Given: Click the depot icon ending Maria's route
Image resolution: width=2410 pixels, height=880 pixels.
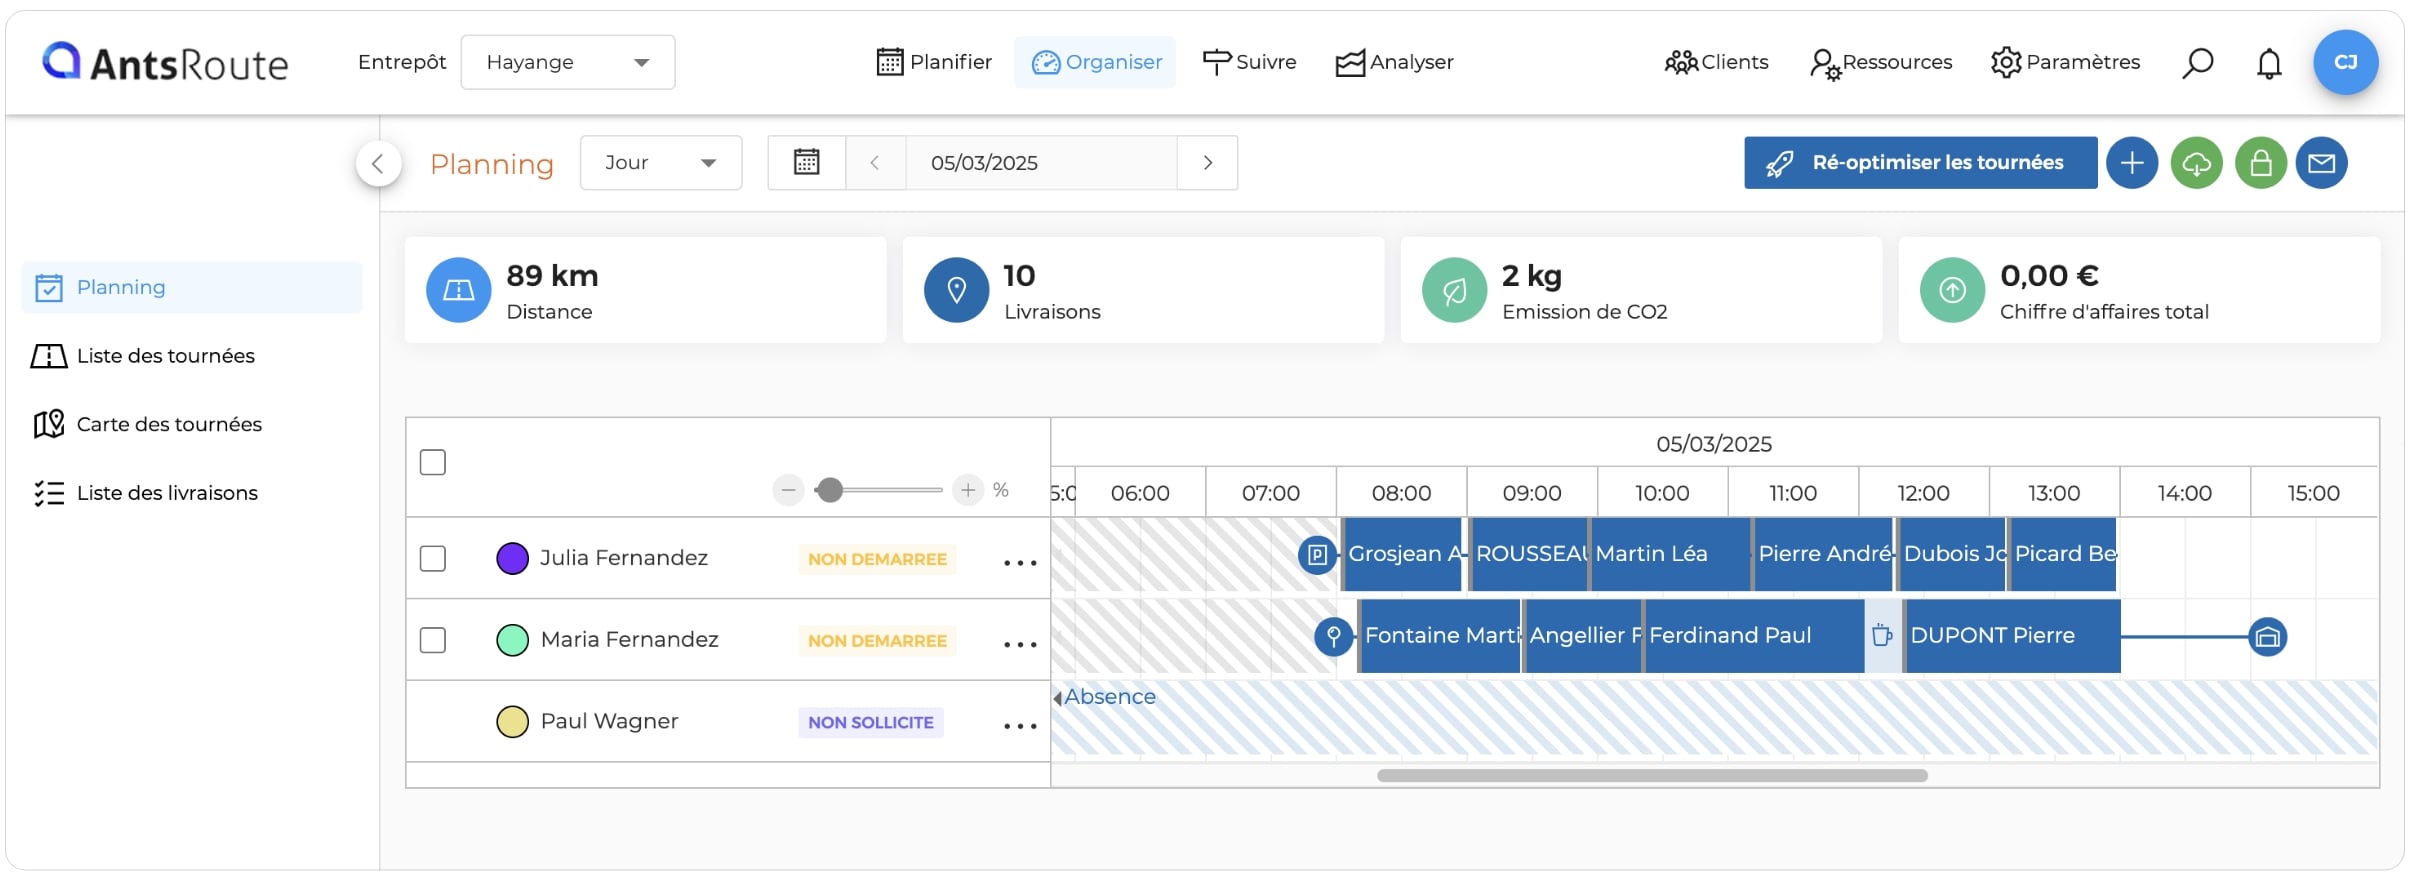Looking at the screenshot, I should click(x=2268, y=637).
